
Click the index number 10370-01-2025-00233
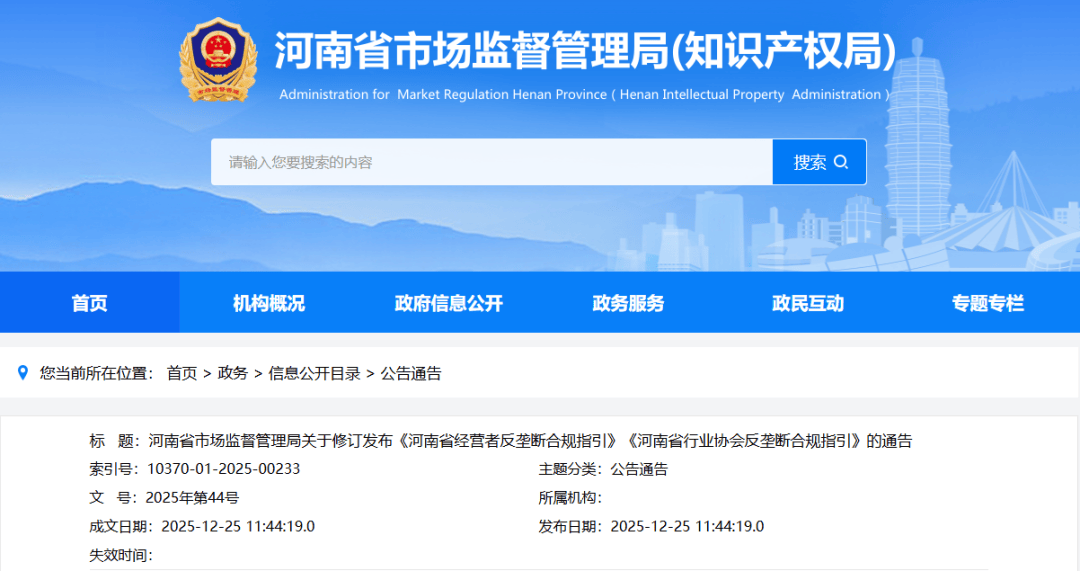(224, 469)
